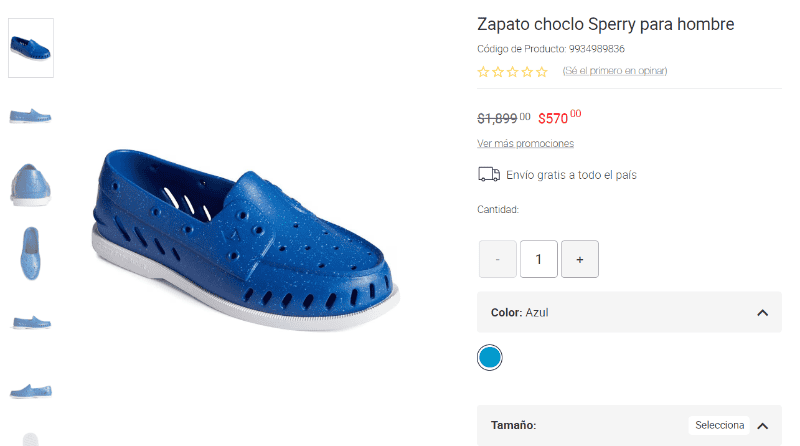Click the third star rating icon
This screenshot has width=800, height=446.
(x=513, y=72)
